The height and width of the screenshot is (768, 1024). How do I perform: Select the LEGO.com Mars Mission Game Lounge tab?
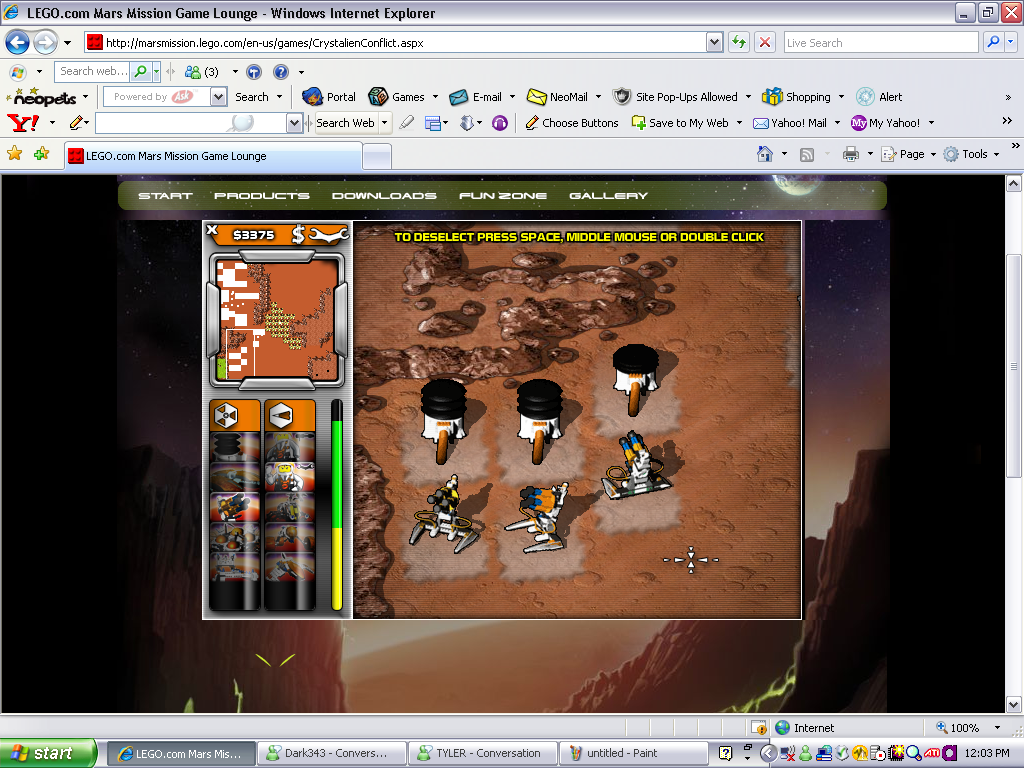coord(214,156)
